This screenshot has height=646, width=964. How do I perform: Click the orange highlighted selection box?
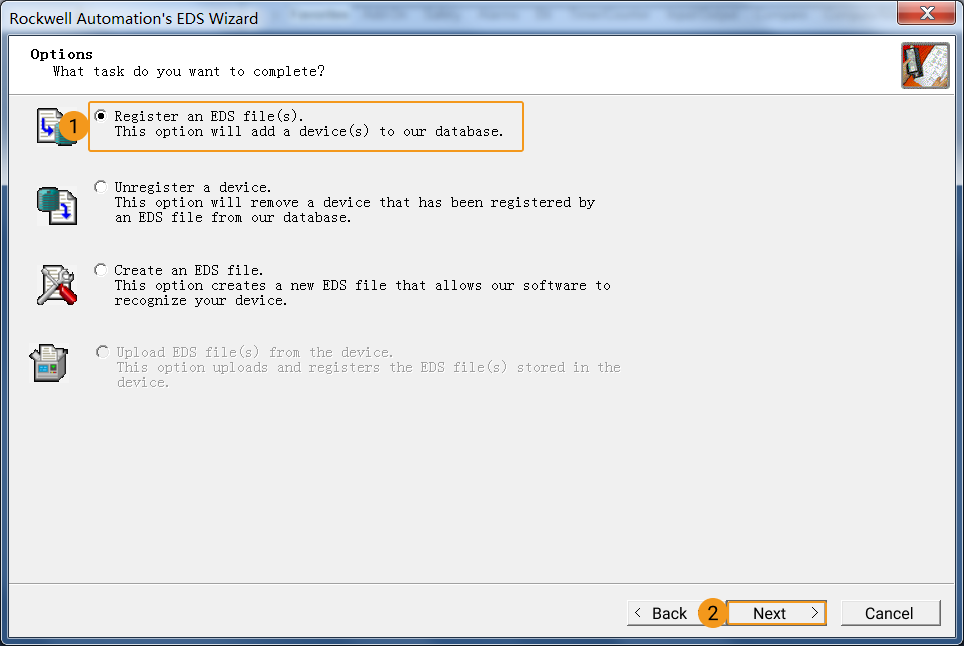coord(305,124)
